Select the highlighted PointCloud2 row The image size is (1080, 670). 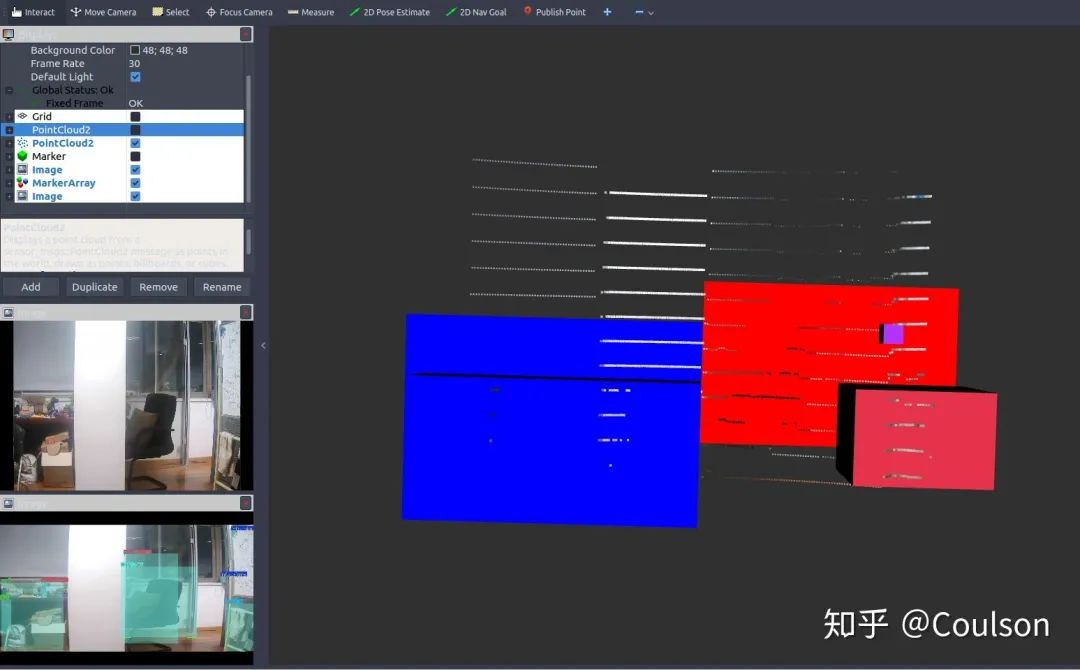coord(129,129)
